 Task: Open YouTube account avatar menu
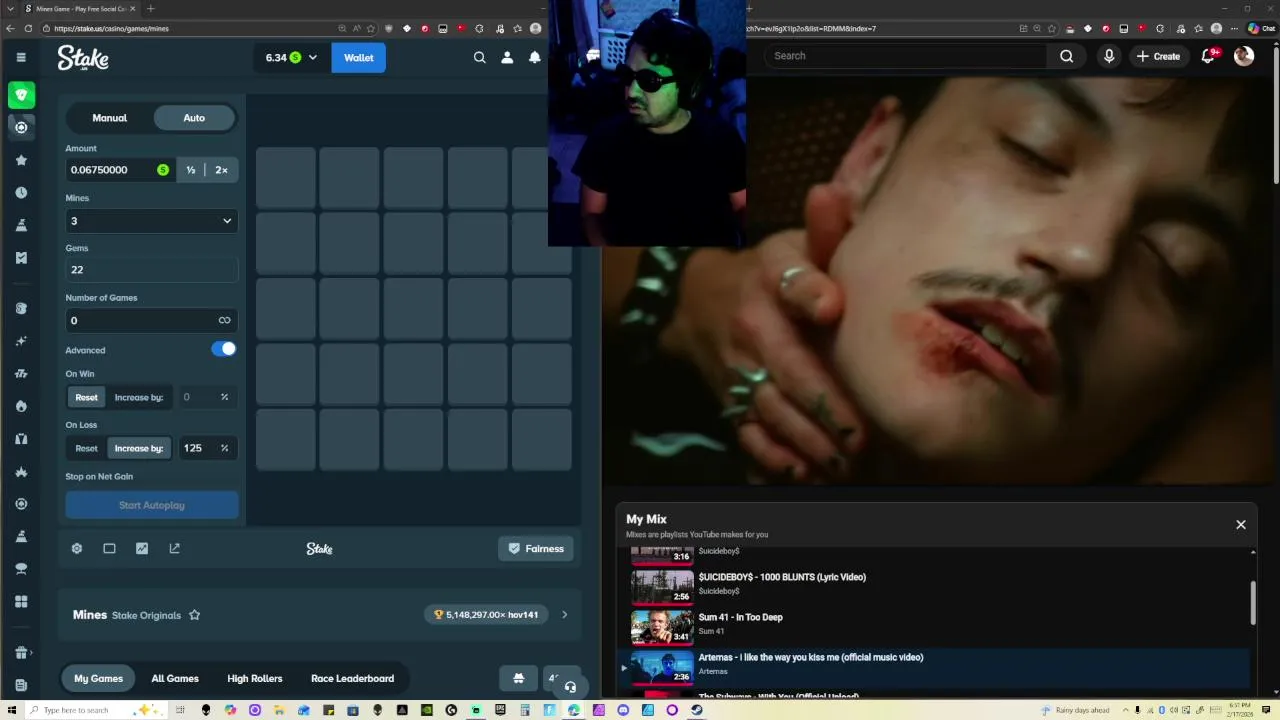click(x=1244, y=56)
